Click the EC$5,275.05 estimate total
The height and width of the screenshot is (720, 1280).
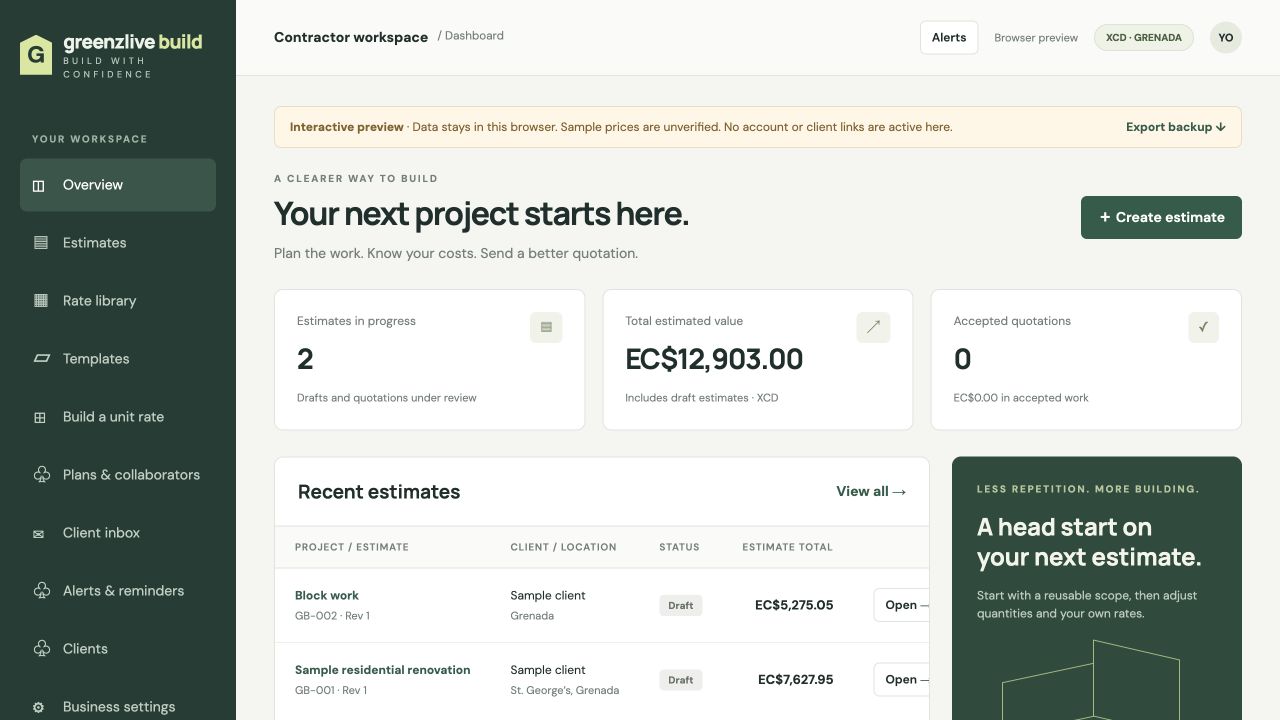pos(794,605)
